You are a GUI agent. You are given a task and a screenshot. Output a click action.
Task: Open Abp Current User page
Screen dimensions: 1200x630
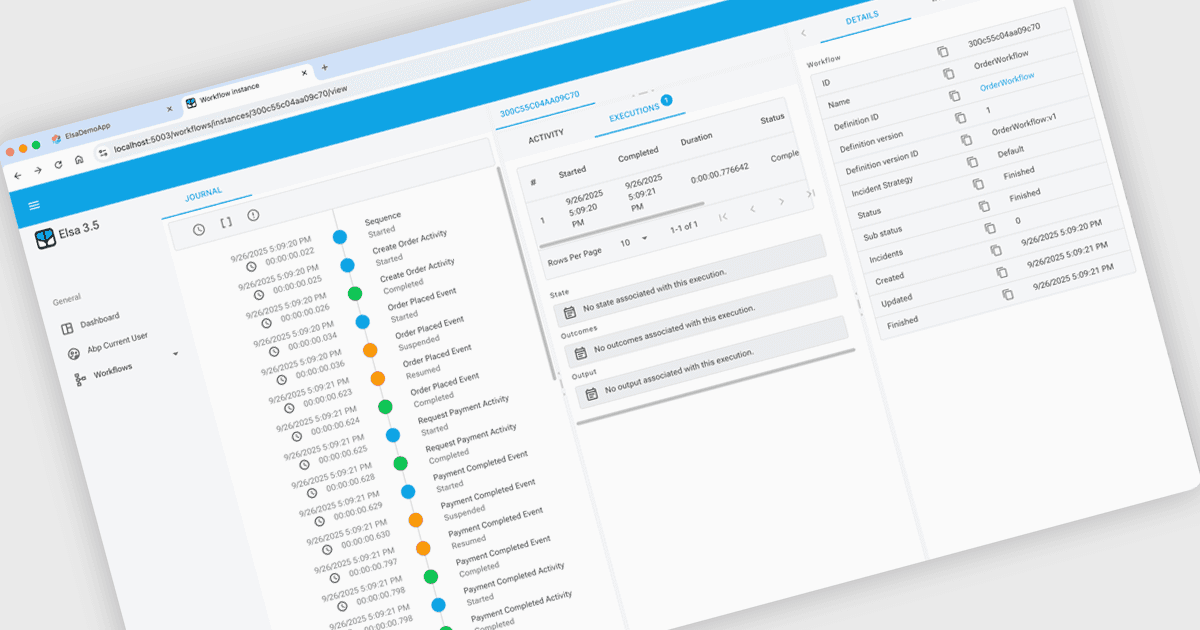(x=117, y=341)
